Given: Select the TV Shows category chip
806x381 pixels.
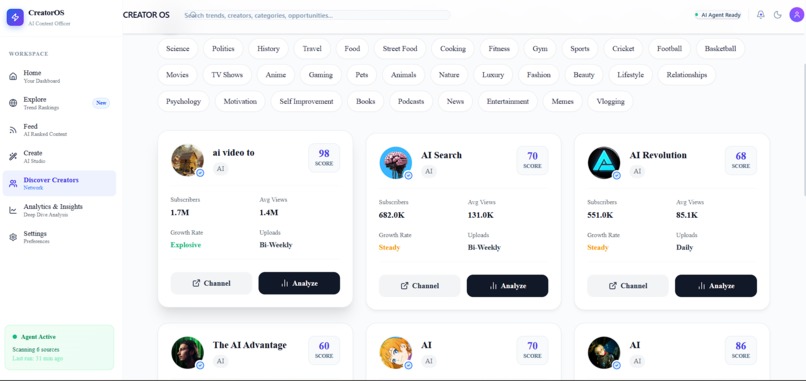Looking at the screenshot, I should [227, 75].
